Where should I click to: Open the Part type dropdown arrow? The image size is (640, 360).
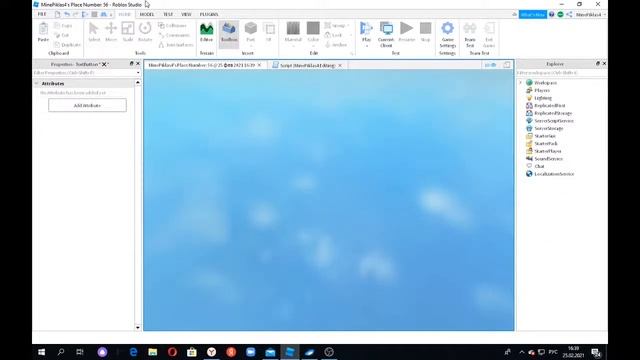click(251, 45)
